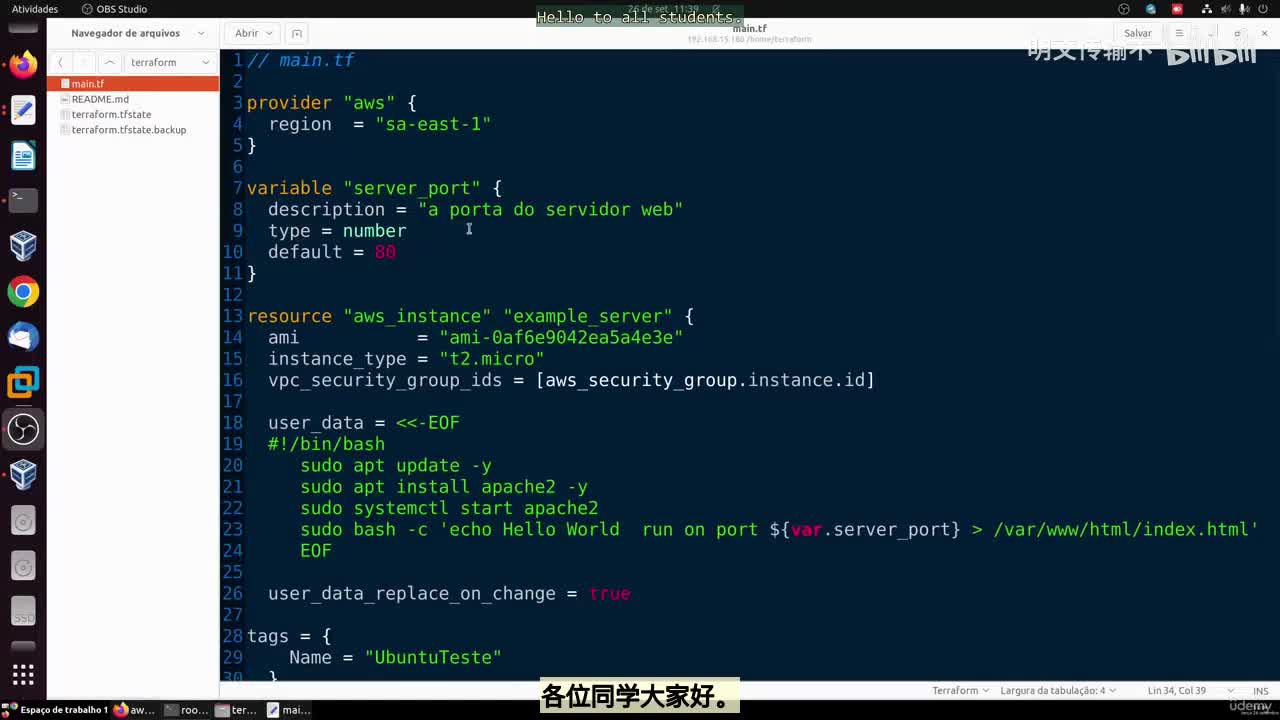The width and height of the screenshot is (1280, 720).
Task: Place cursor on "server_port" variable name
Action: pos(412,188)
